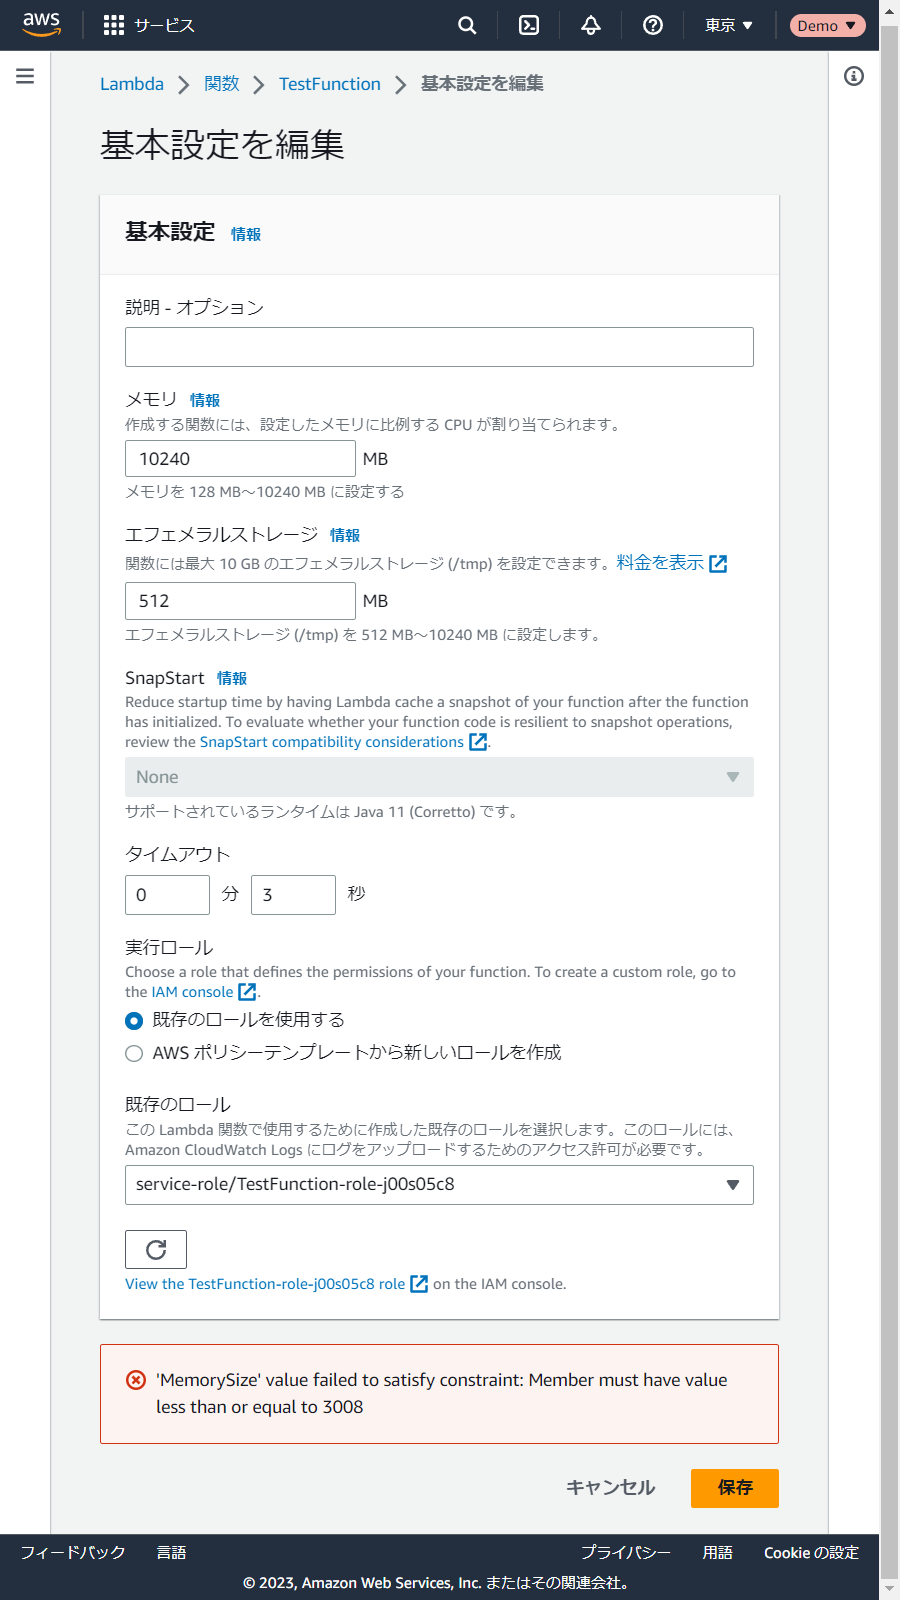Select the use existing role radio option
900x1600 pixels.
click(134, 1021)
